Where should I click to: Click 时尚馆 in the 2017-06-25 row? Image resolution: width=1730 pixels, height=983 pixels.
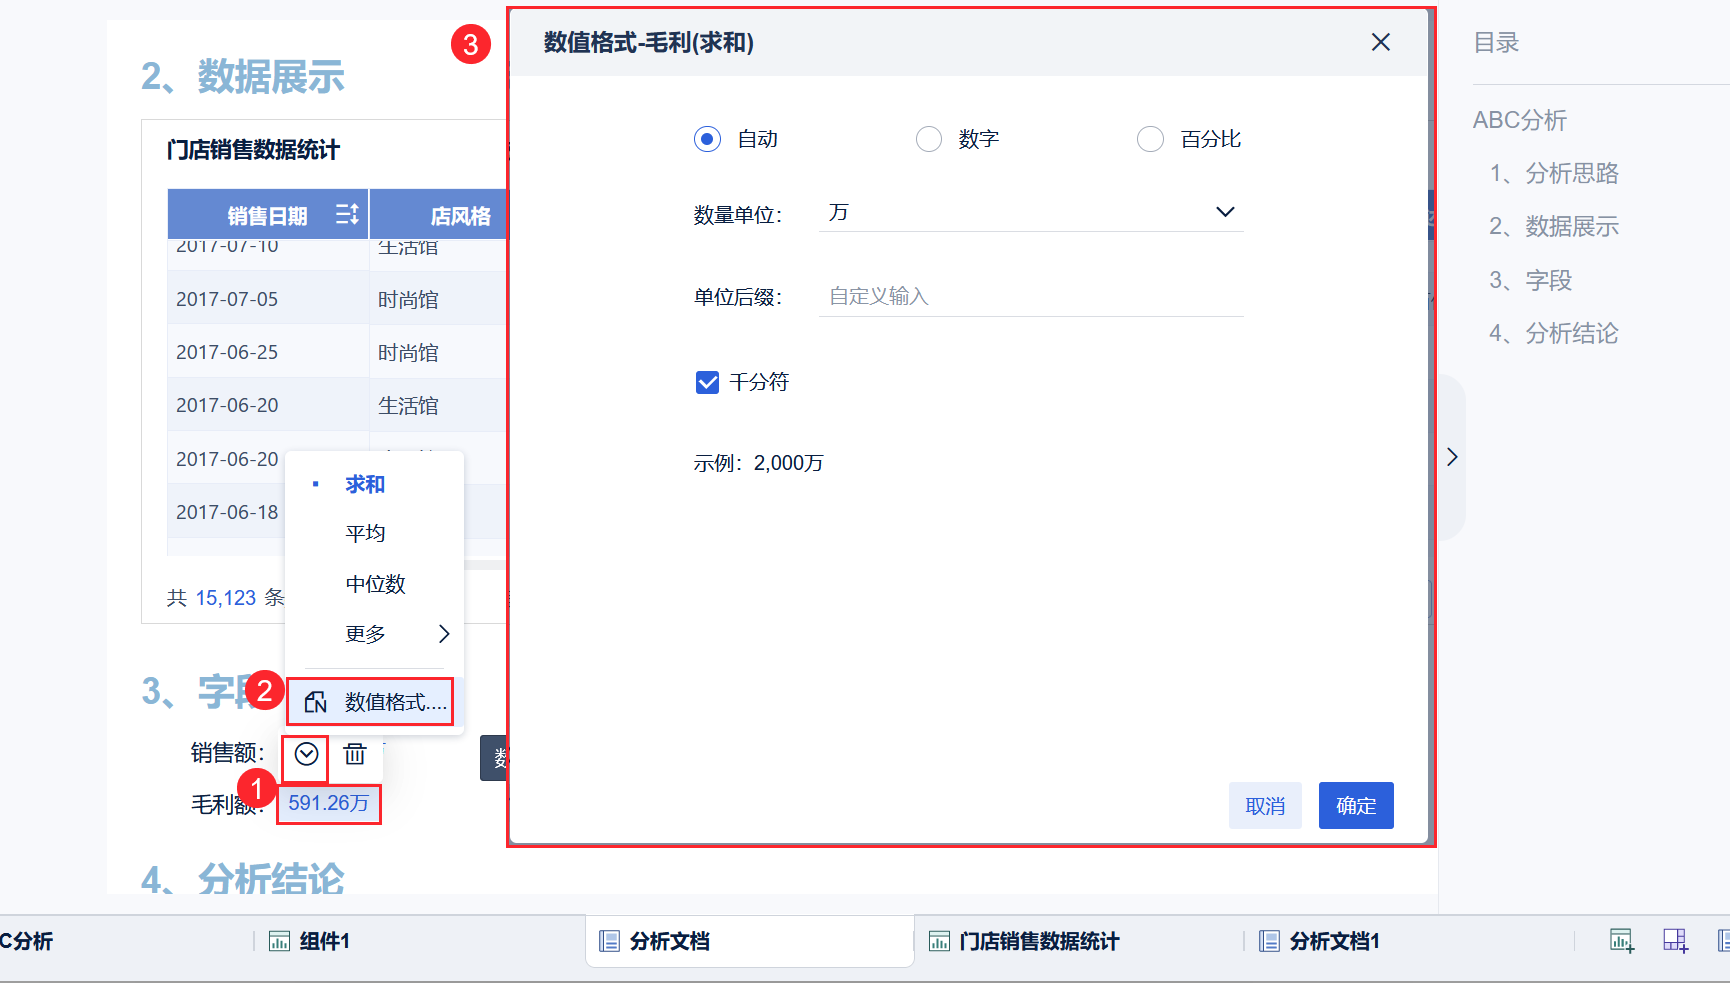pyautogui.click(x=408, y=353)
